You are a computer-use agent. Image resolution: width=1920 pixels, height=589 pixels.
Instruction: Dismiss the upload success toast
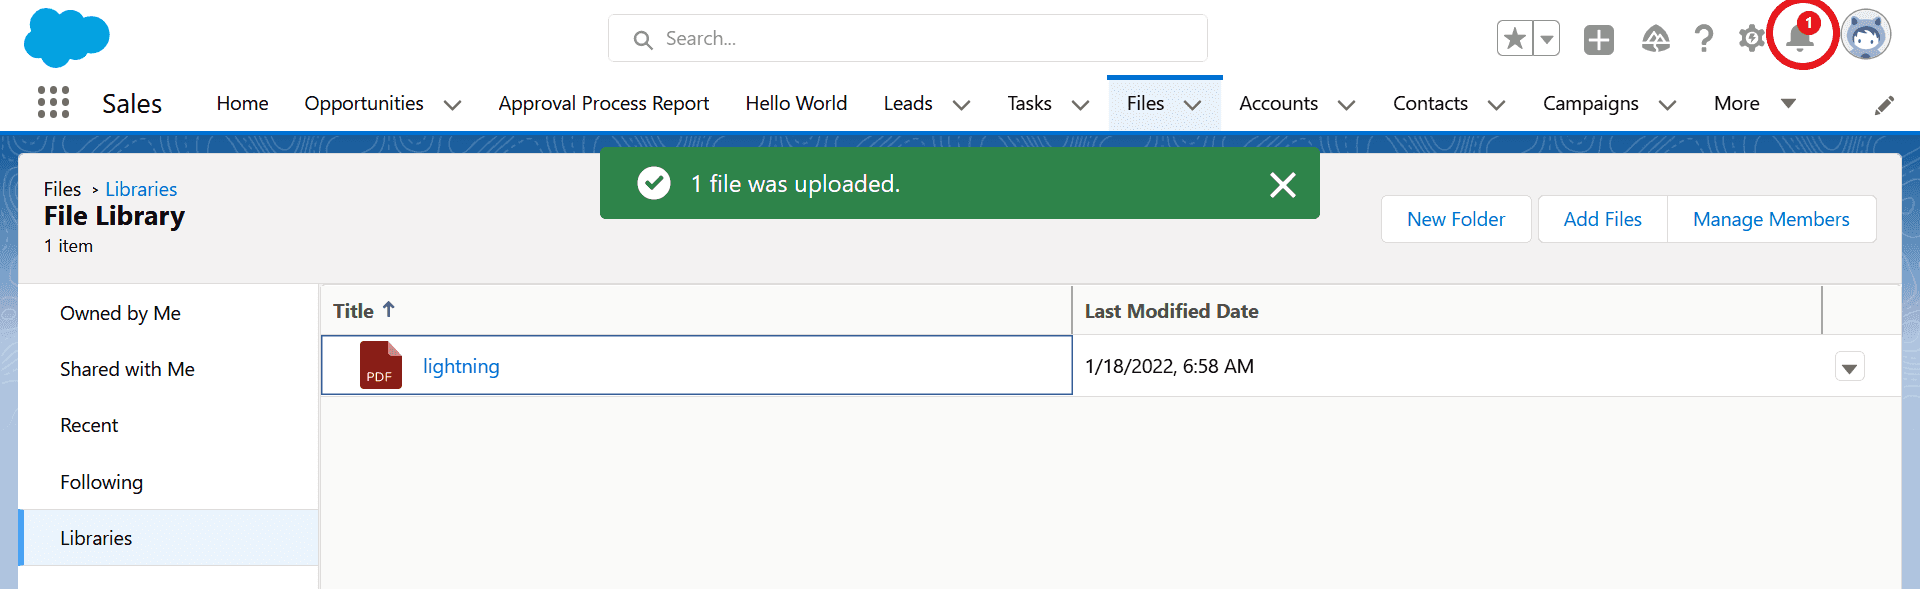point(1283,184)
